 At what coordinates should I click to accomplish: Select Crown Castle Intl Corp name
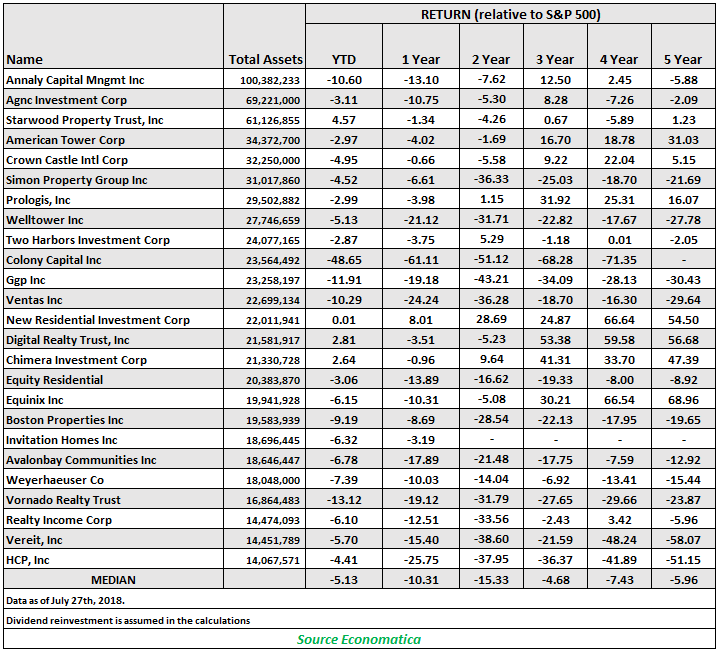(x=67, y=160)
